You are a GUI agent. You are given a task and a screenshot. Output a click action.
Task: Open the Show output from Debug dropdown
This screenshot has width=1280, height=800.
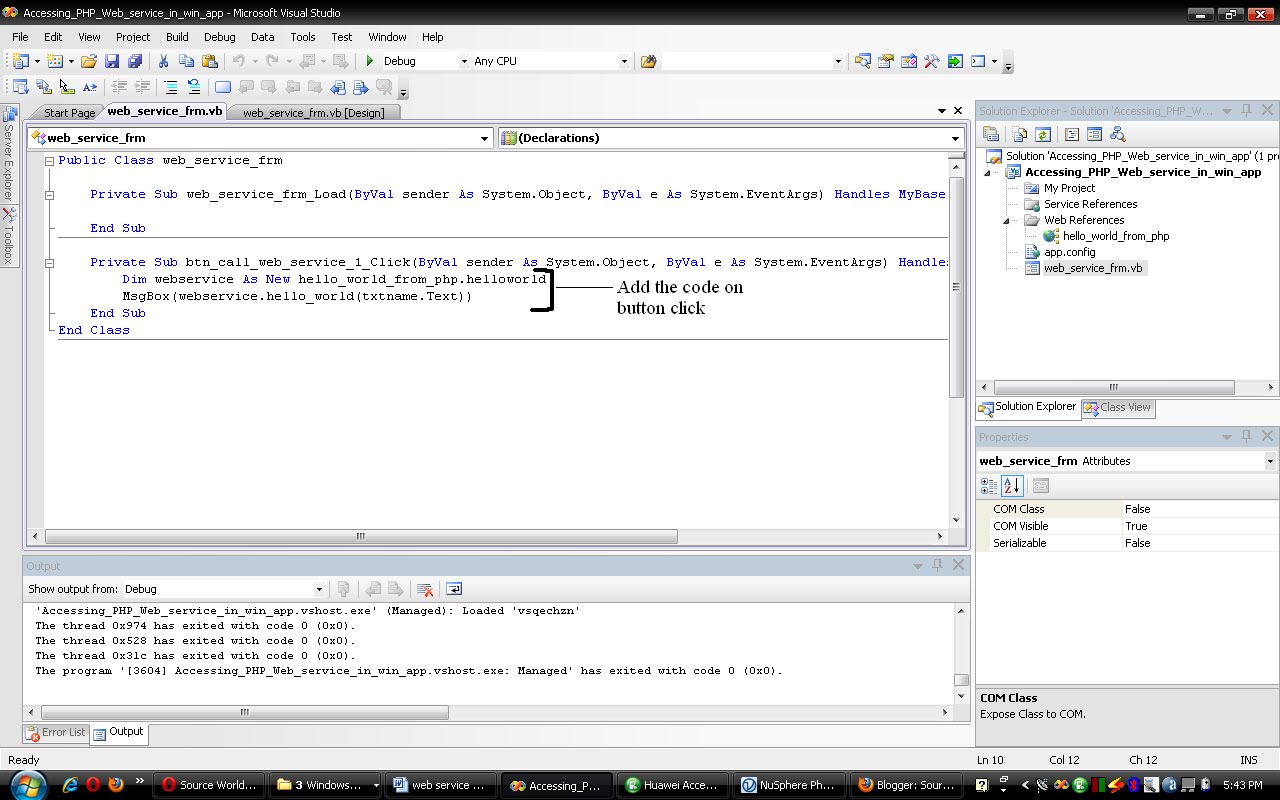[x=319, y=589]
